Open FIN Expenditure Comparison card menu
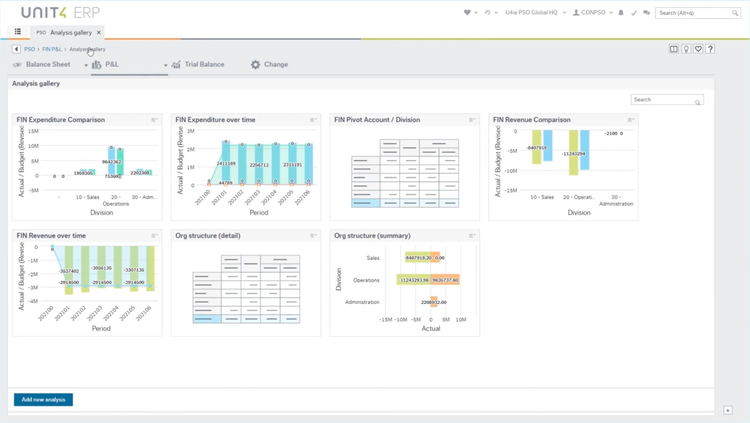The width and height of the screenshot is (750, 423). tap(154, 120)
